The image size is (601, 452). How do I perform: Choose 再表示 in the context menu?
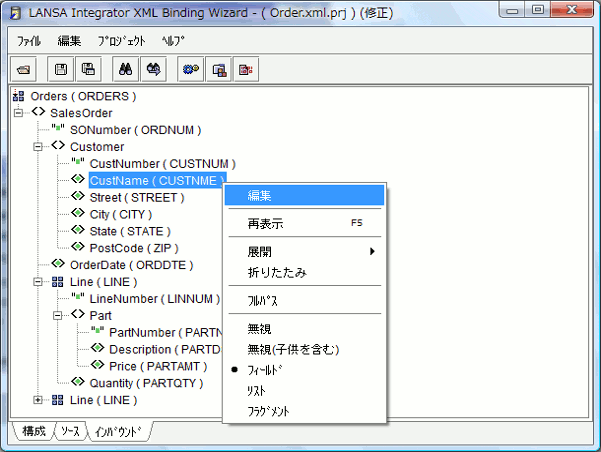305,223
